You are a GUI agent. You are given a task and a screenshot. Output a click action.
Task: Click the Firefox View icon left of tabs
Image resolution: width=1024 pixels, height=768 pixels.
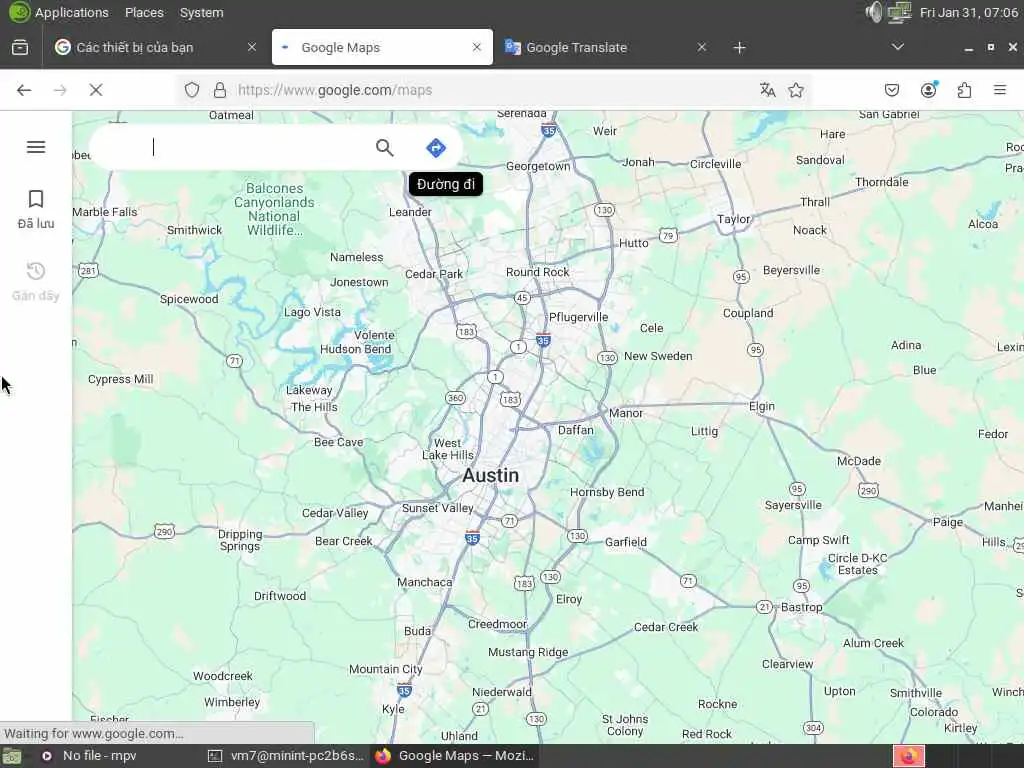(20, 47)
